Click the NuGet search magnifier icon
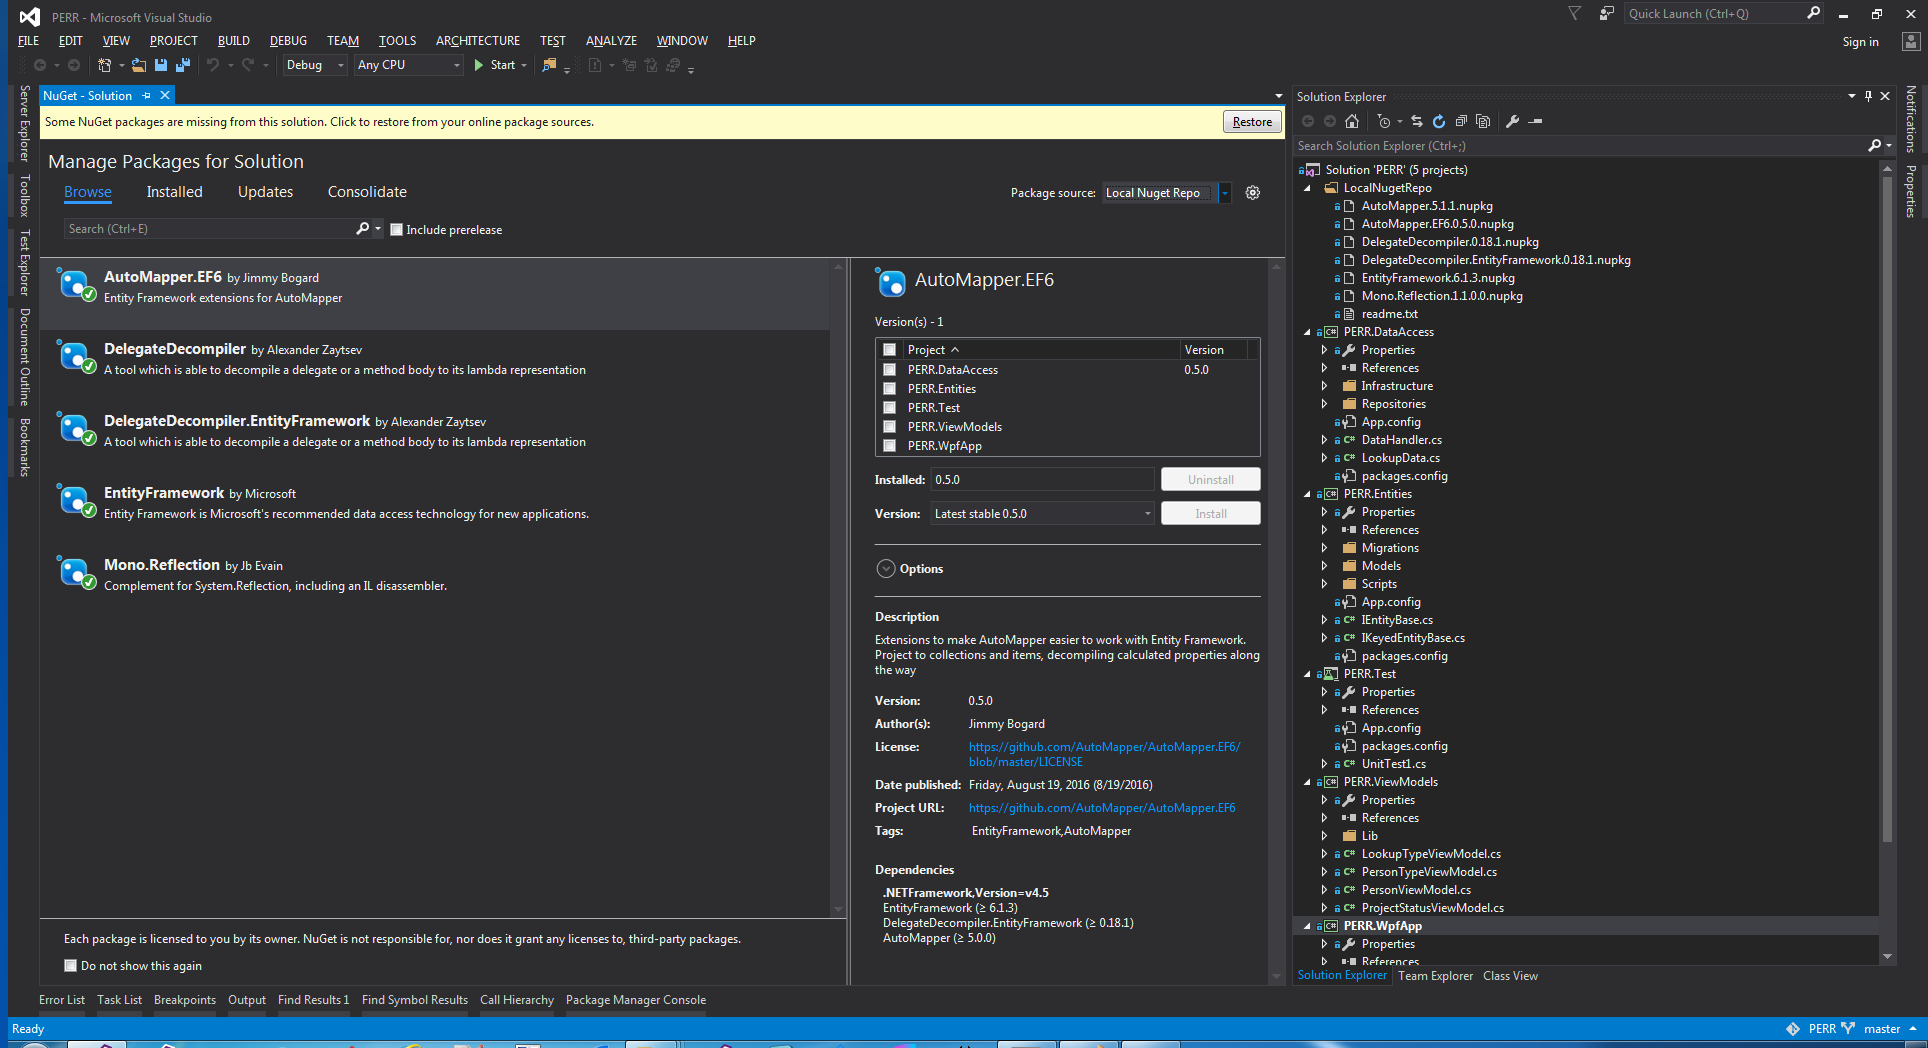 pos(363,229)
